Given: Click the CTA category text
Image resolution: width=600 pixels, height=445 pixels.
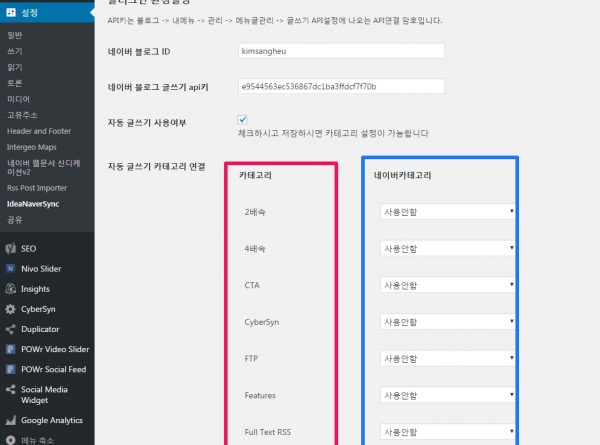Looking at the screenshot, I should tap(252, 285).
